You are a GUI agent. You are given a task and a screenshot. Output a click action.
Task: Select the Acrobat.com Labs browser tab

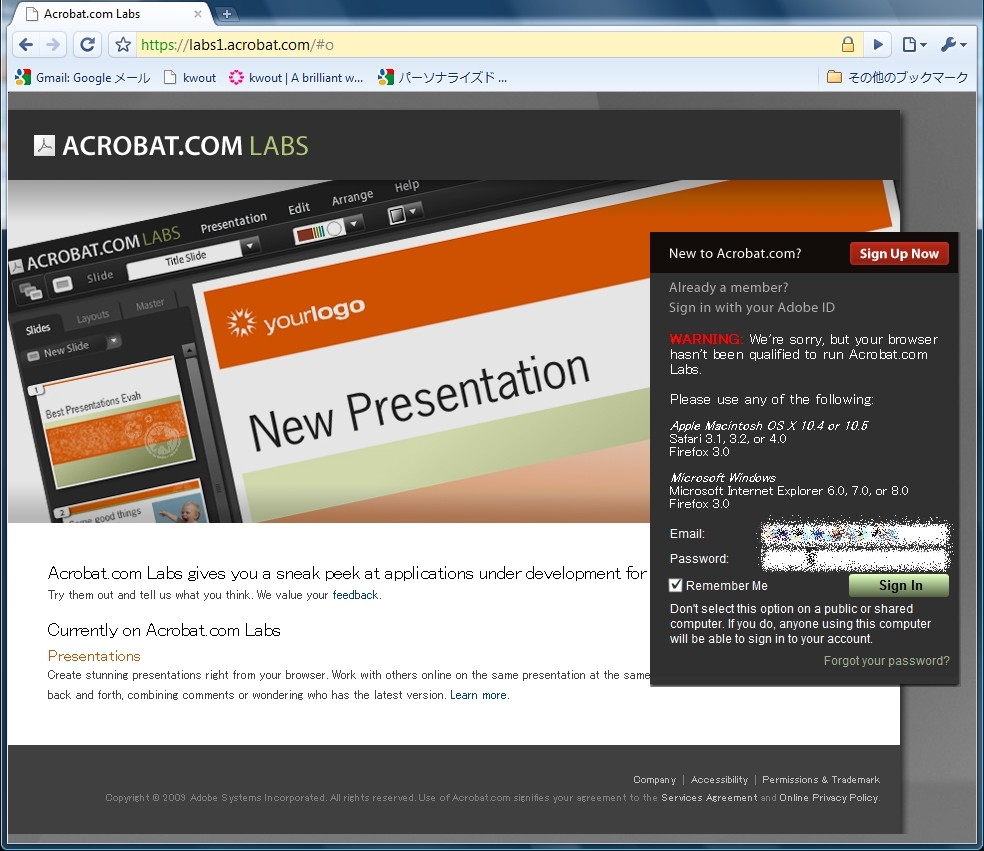coord(112,14)
